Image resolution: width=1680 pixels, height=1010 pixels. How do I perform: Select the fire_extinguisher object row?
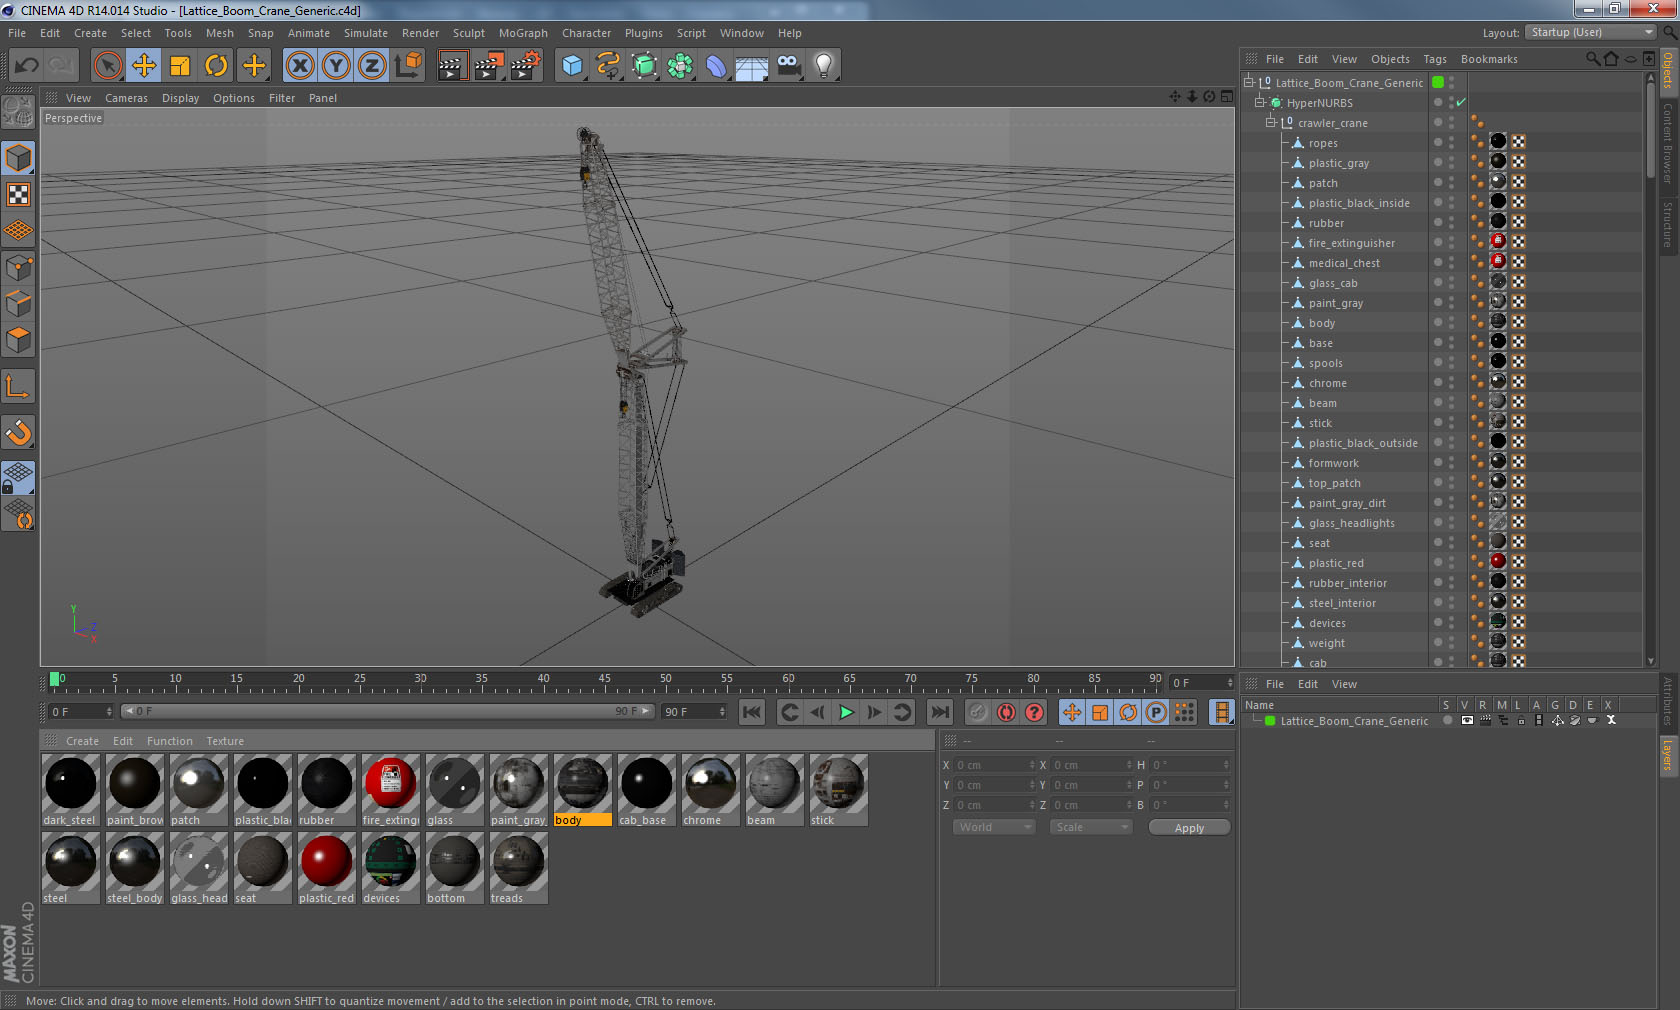click(x=1352, y=243)
